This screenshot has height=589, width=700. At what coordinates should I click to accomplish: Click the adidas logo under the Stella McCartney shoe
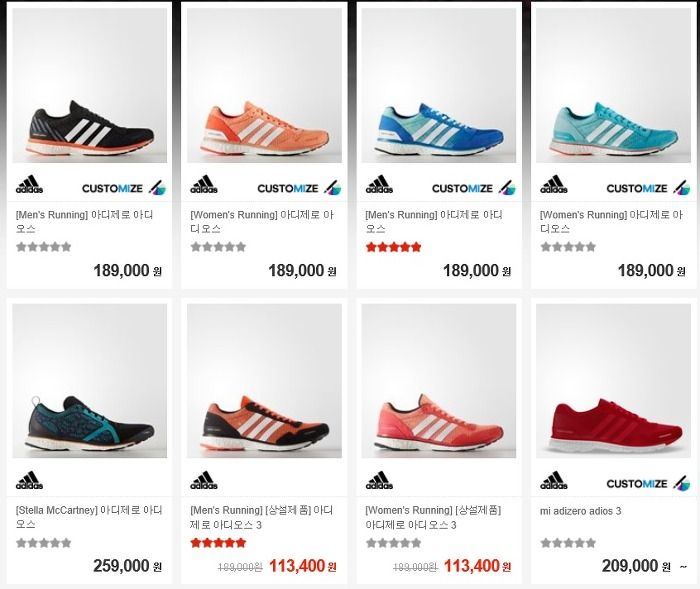point(29,480)
